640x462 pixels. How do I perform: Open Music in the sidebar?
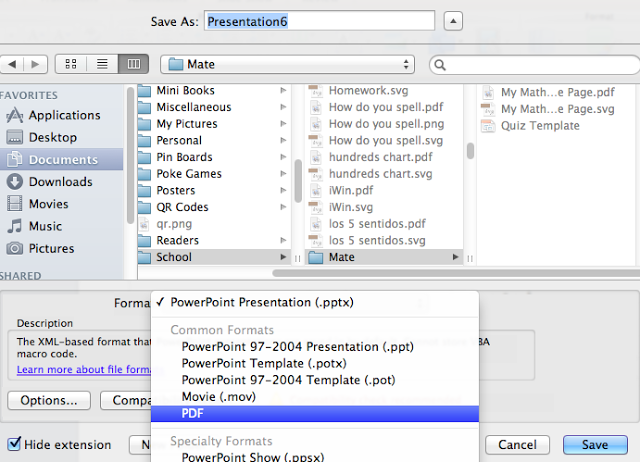tap(61, 226)
